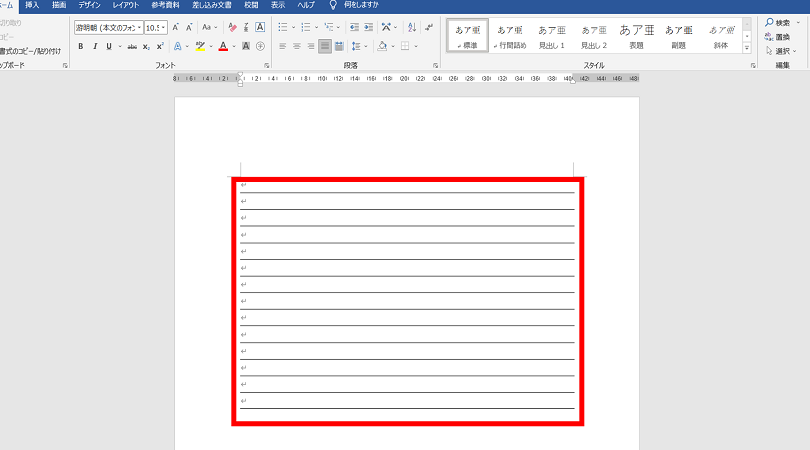The image size is (810, 450).
Task: Apply text highlight color
Action: (x=200, y=46)
